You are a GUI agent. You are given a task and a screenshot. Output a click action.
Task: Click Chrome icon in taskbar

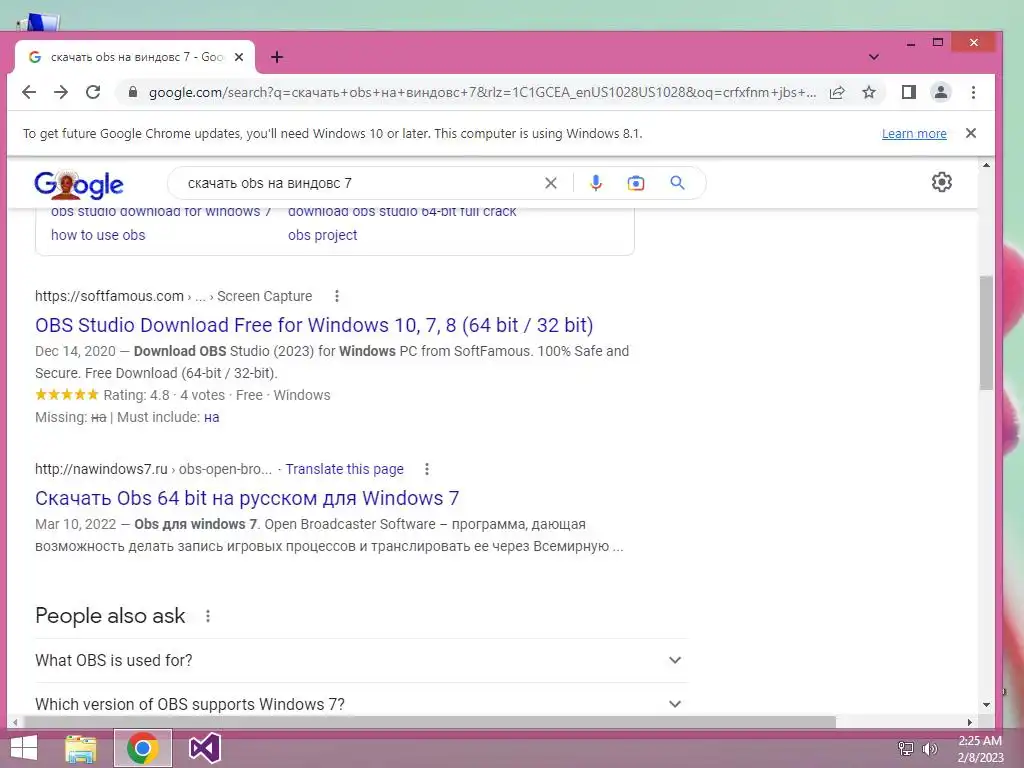(142, 748)
